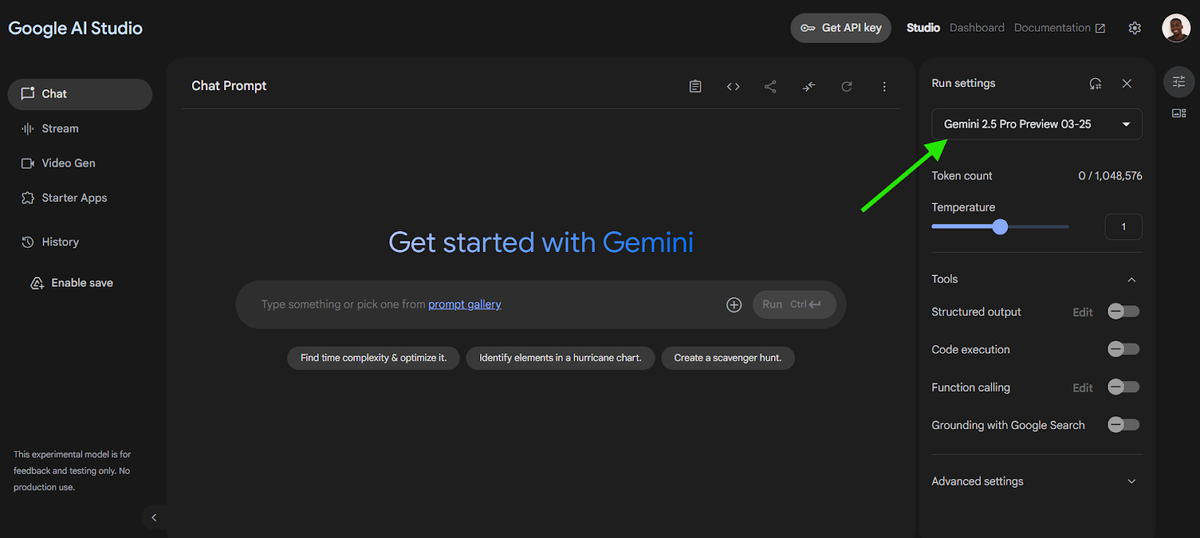The image size is (1200, 538).
Task: Turn on Function calling switch
Action: (1123, 387)
